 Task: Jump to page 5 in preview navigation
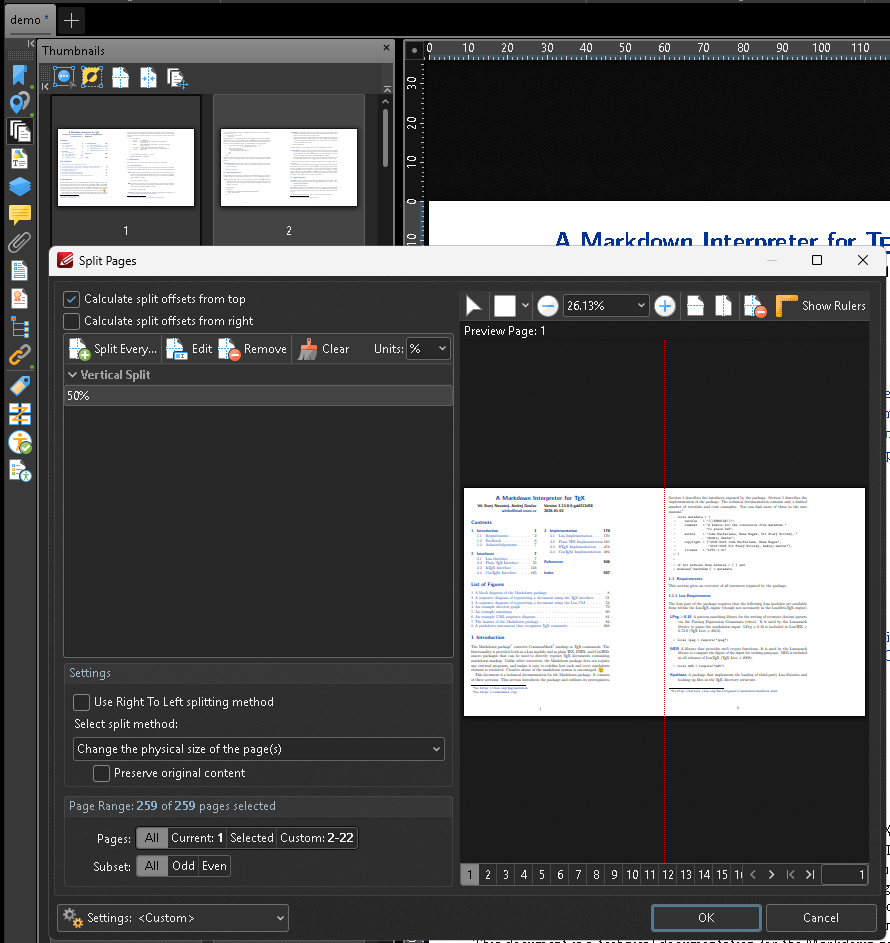click(541, 875)
